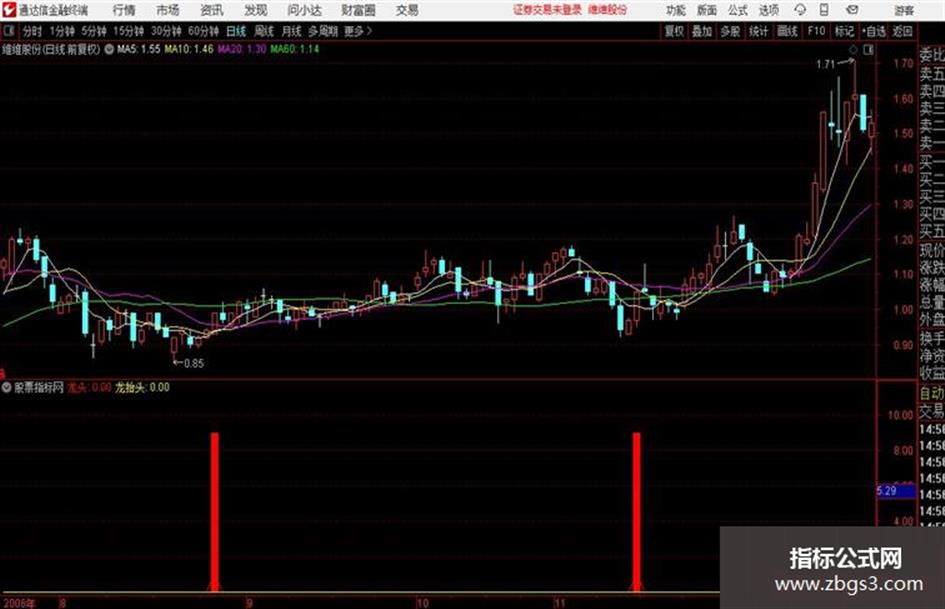Screen dimensions: 945x609
Task: Switch to the 60分钟 period tab
Action: pos(204,31)
